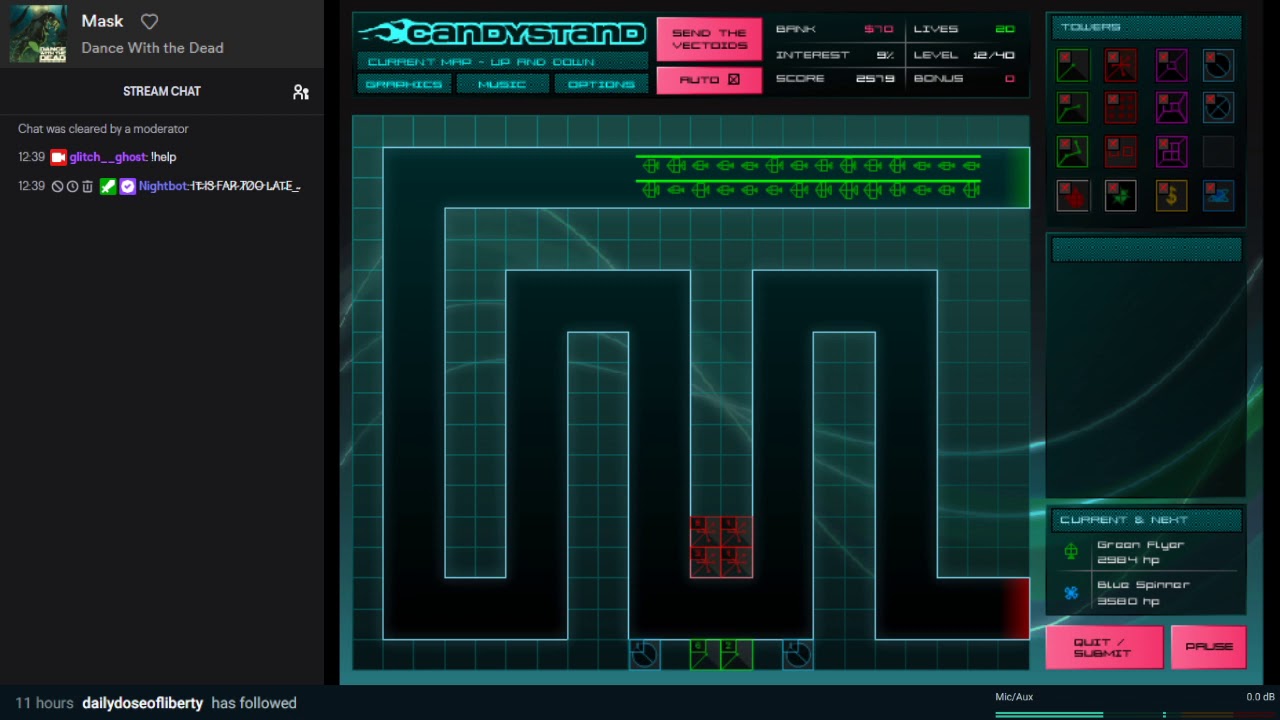Click the heart icon next to Mask
Image resolution: width=1280 pixels, height=720 pixels.
coord(149,21)
